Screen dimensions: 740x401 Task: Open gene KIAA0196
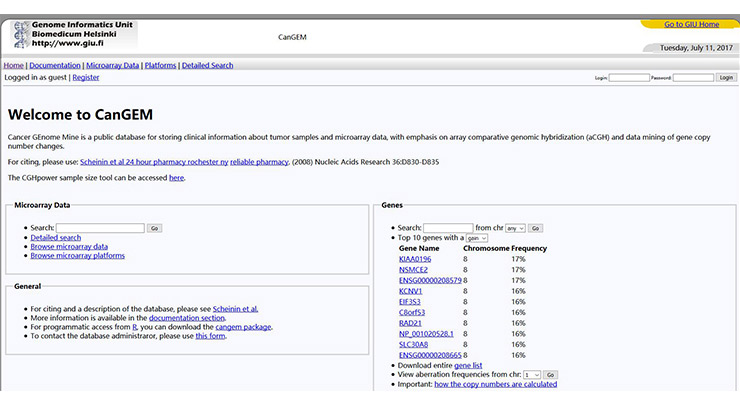point(415,259)
